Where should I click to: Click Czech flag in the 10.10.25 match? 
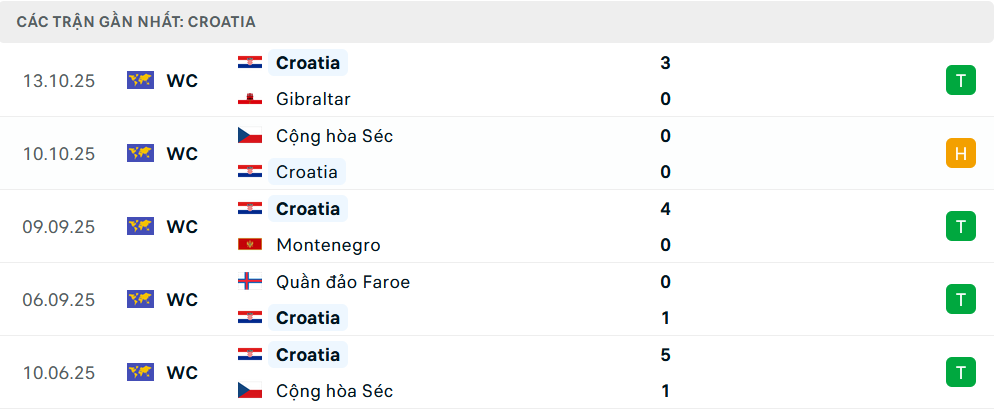point(249,136)
